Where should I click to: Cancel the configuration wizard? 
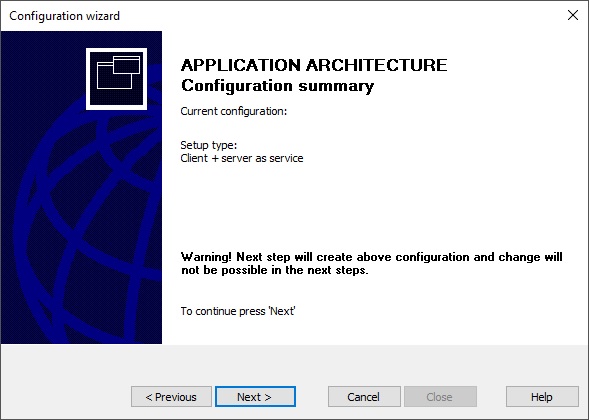pos(364,397)
